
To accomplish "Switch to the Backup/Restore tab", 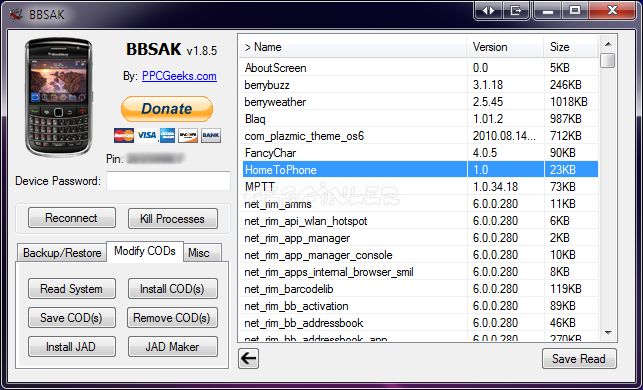I will tap(62, 253).
